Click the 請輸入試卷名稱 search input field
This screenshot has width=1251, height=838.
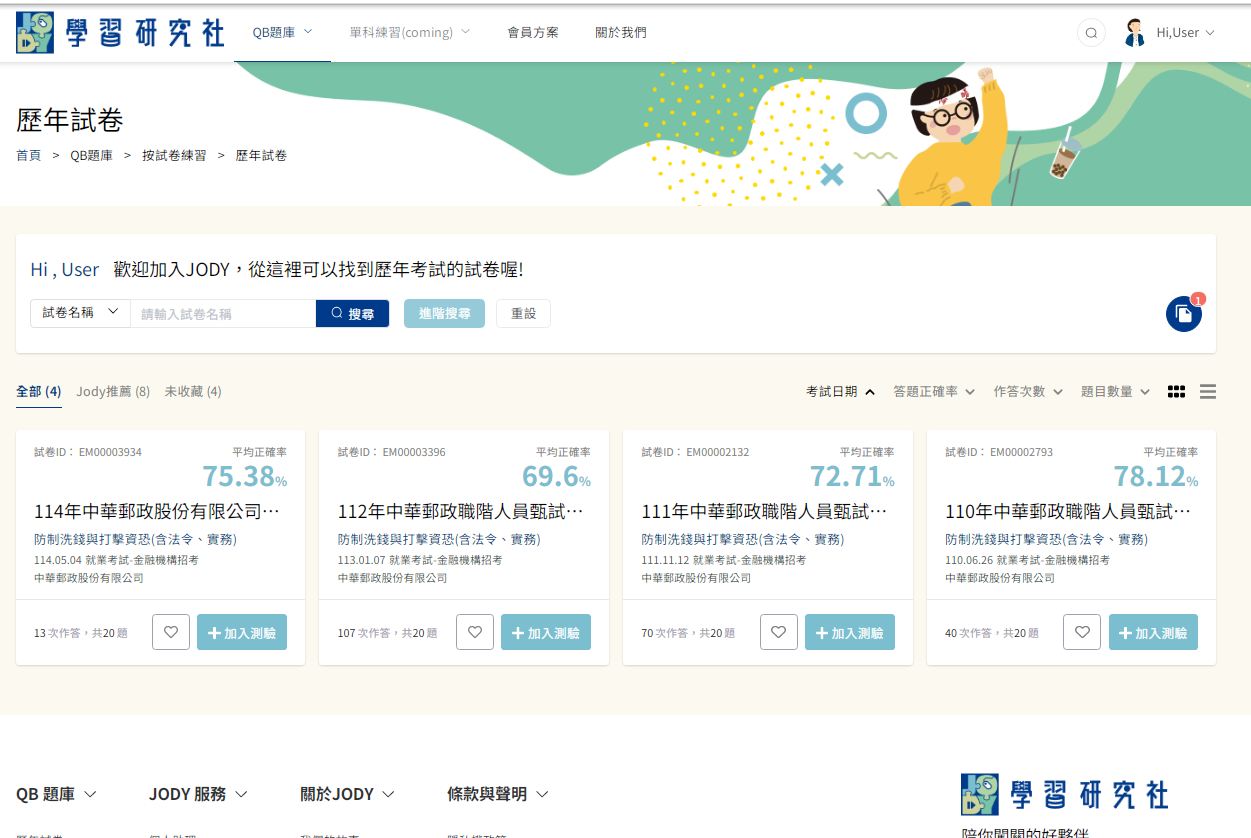coord(223,313)
